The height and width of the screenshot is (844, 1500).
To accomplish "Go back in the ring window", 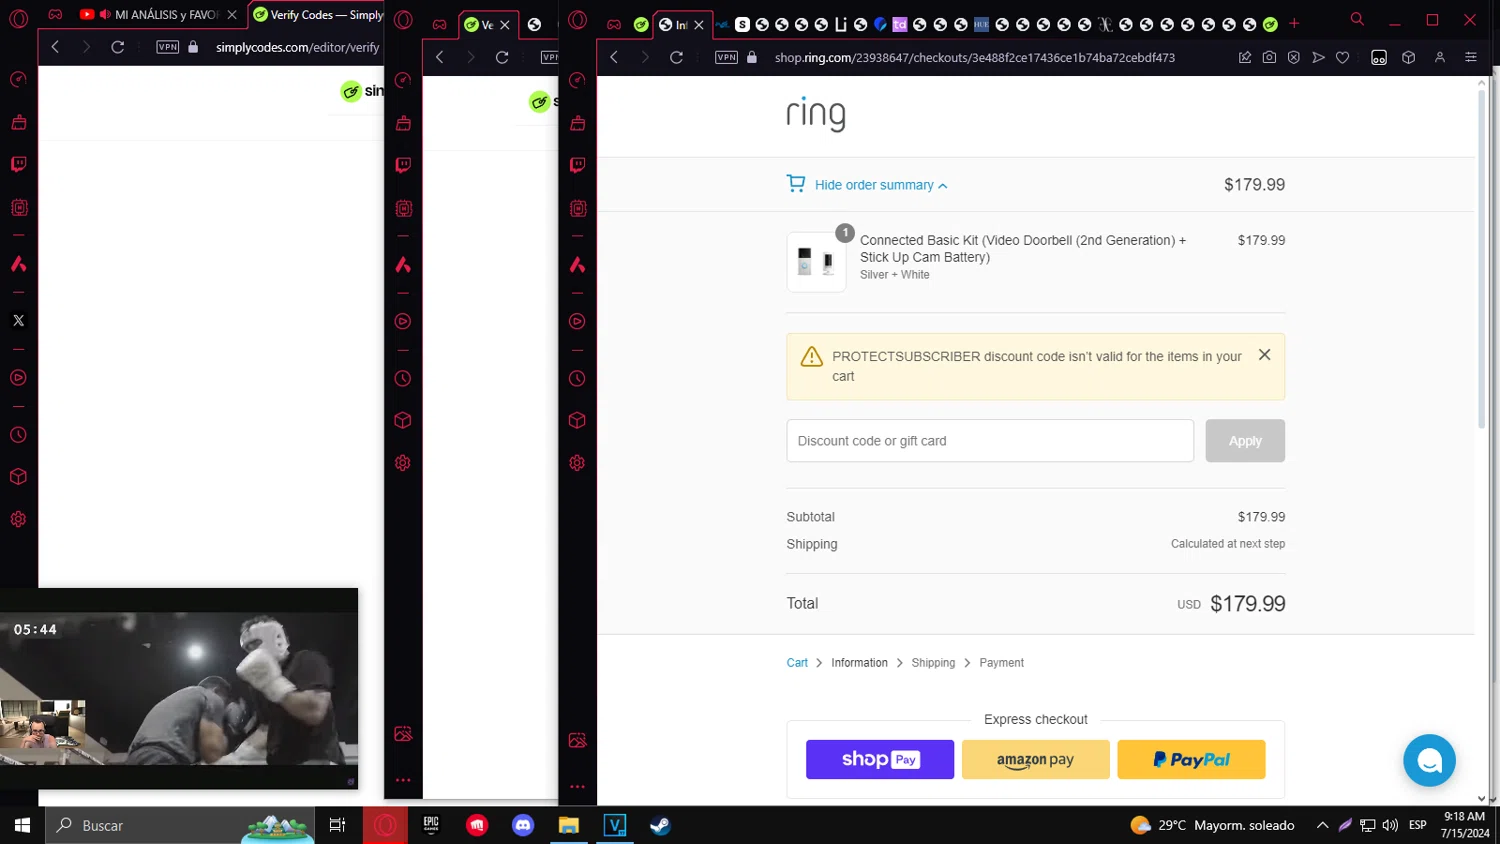I will tap(614, 57).
